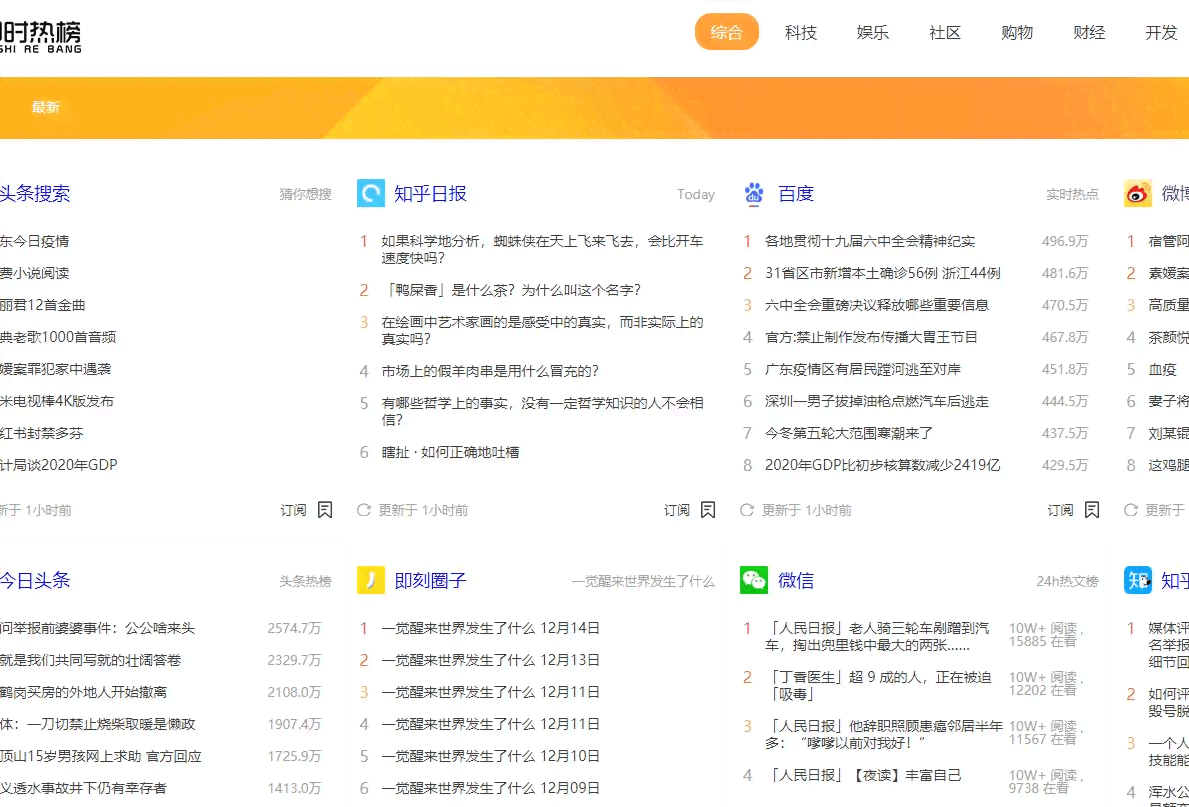Open the 社区 tab
This screenshot has width=1189, height=807.
pyautogui.click(x=945, y=32)
